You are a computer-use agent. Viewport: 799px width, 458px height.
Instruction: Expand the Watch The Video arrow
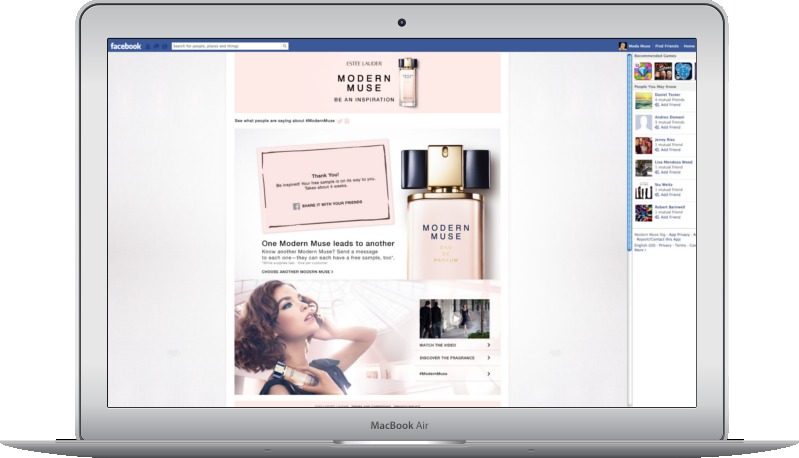(x=489, y=345)
